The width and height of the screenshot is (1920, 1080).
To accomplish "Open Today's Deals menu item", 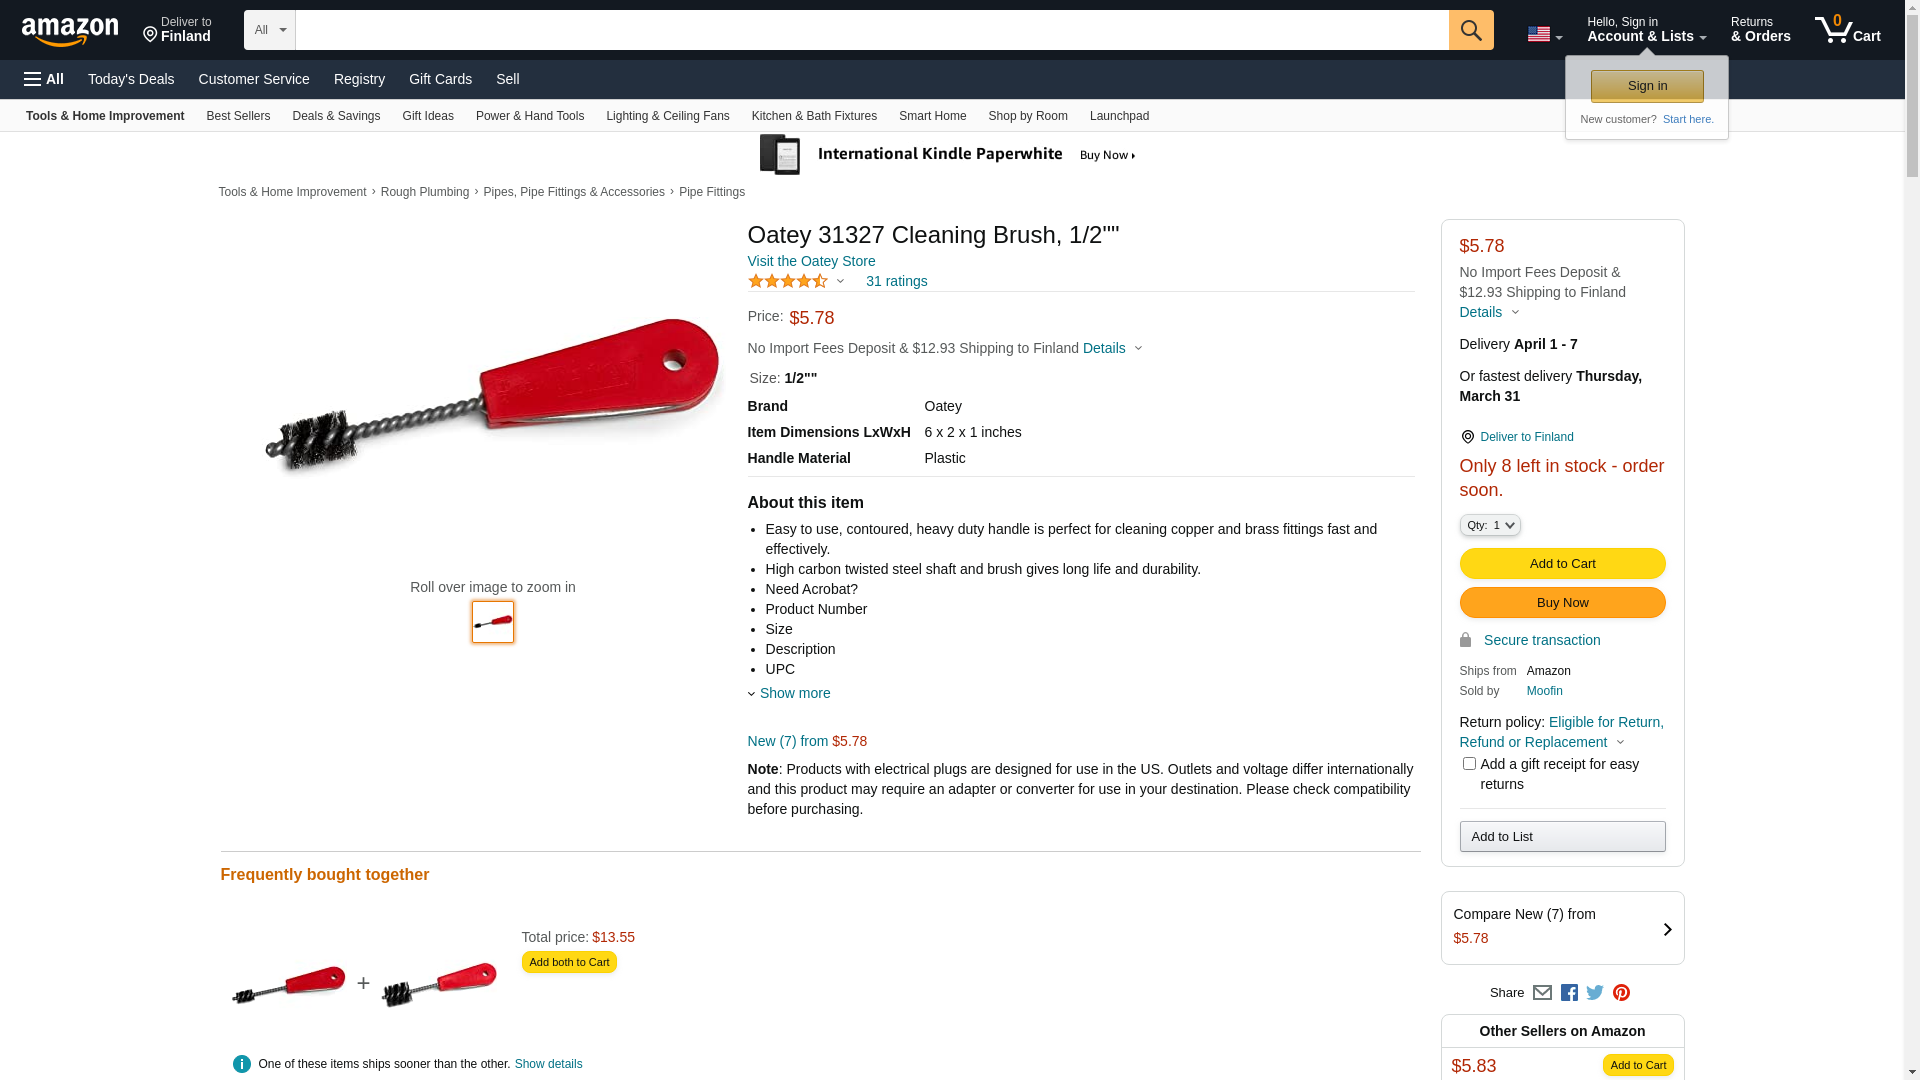I will 131,79.
